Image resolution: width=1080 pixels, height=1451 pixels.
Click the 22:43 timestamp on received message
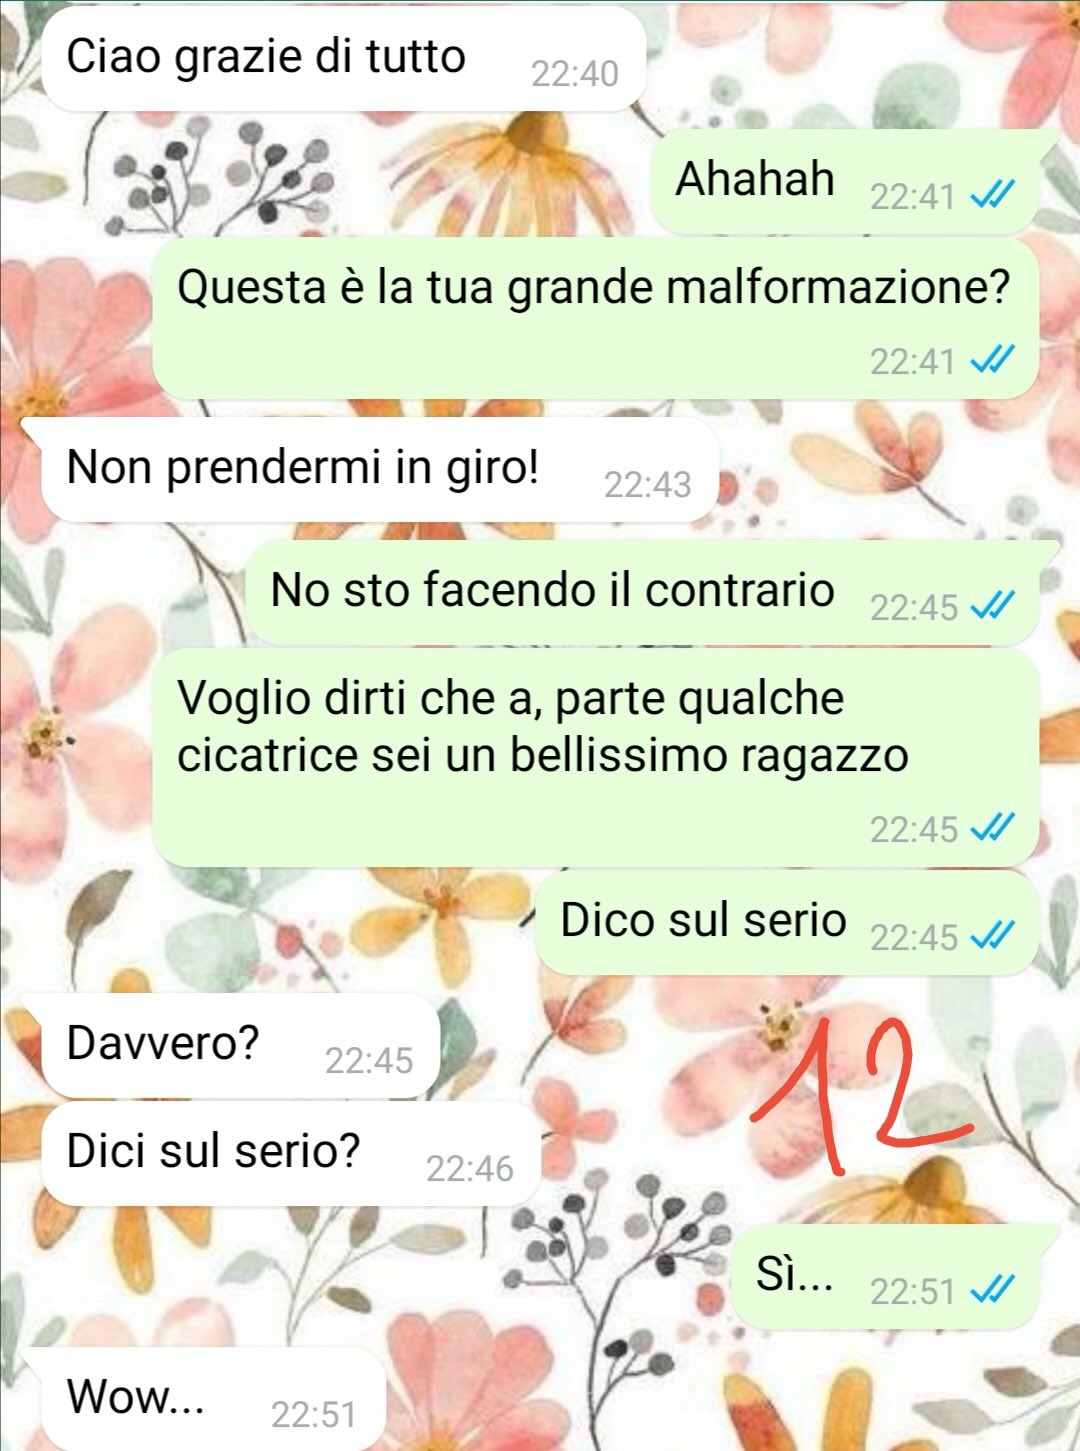pos(647,485)
